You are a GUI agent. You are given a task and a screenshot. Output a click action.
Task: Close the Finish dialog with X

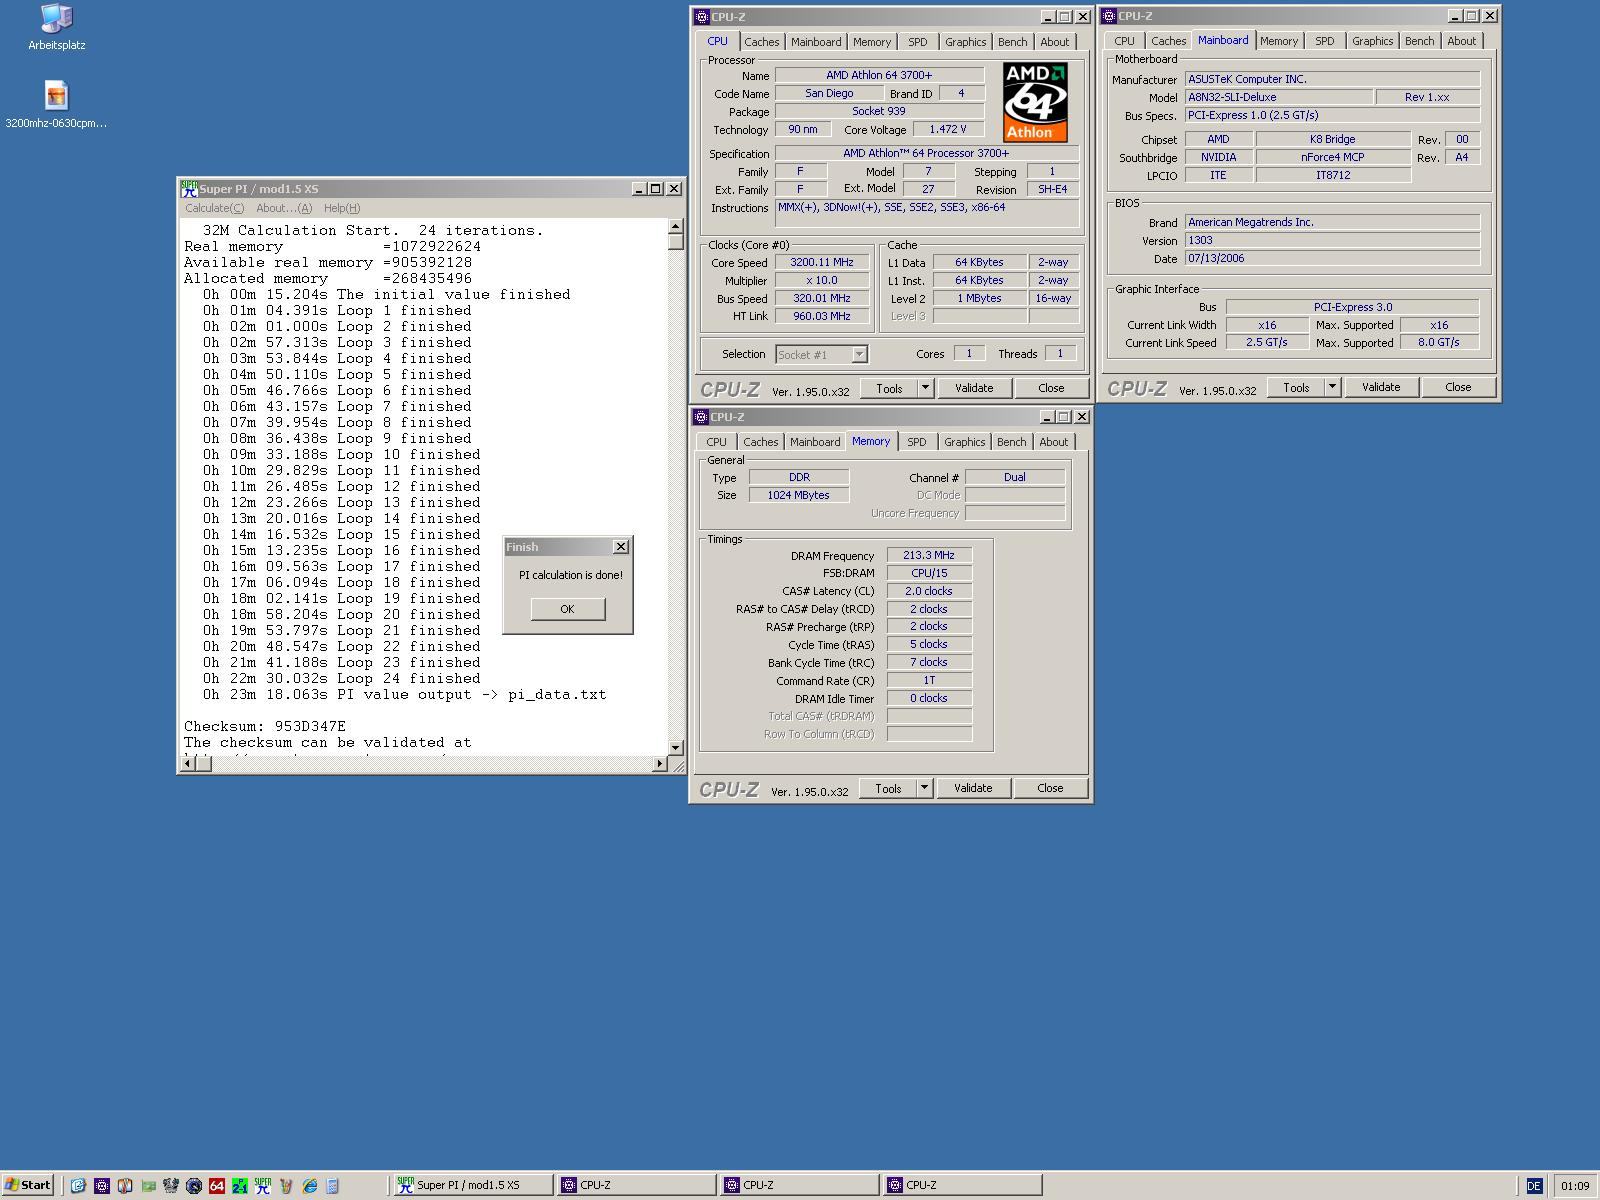pos(621,546)
